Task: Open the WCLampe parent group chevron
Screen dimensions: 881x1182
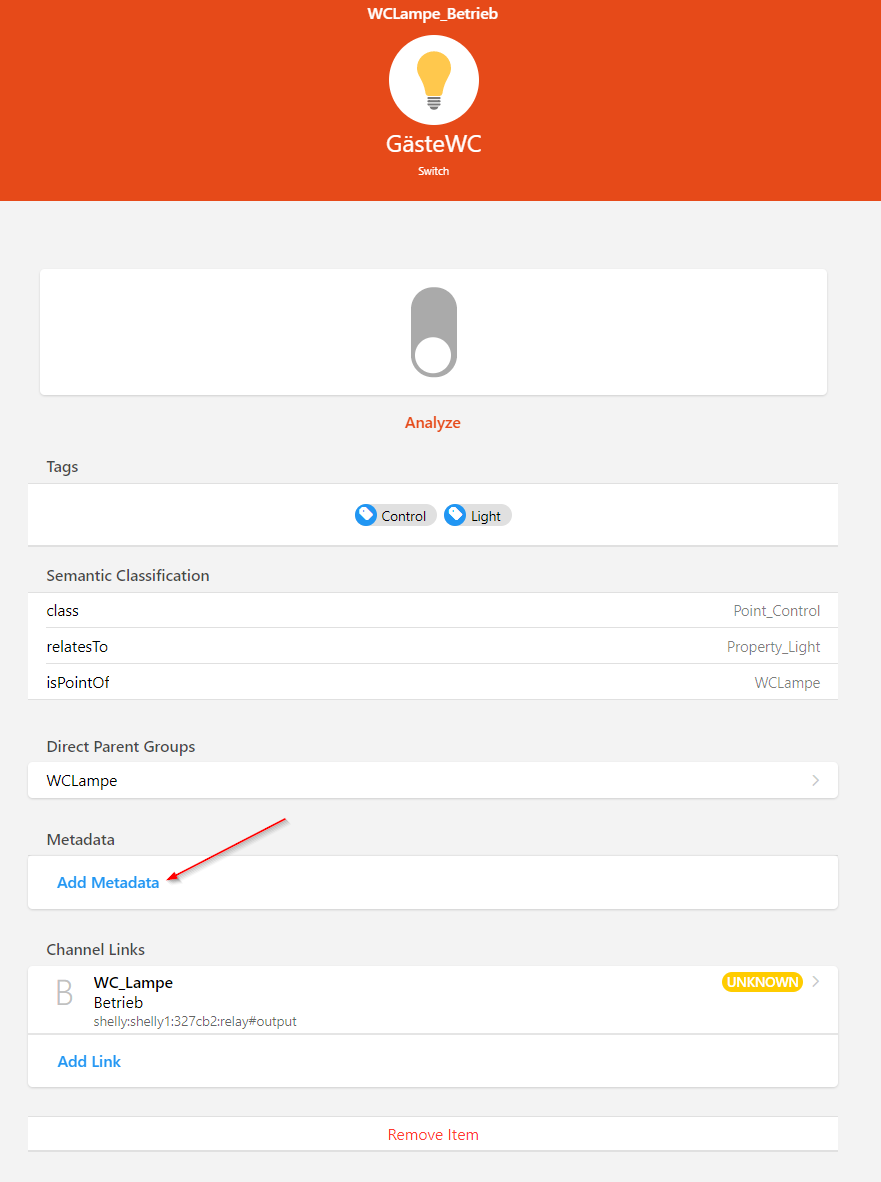Action: point(815,780)
